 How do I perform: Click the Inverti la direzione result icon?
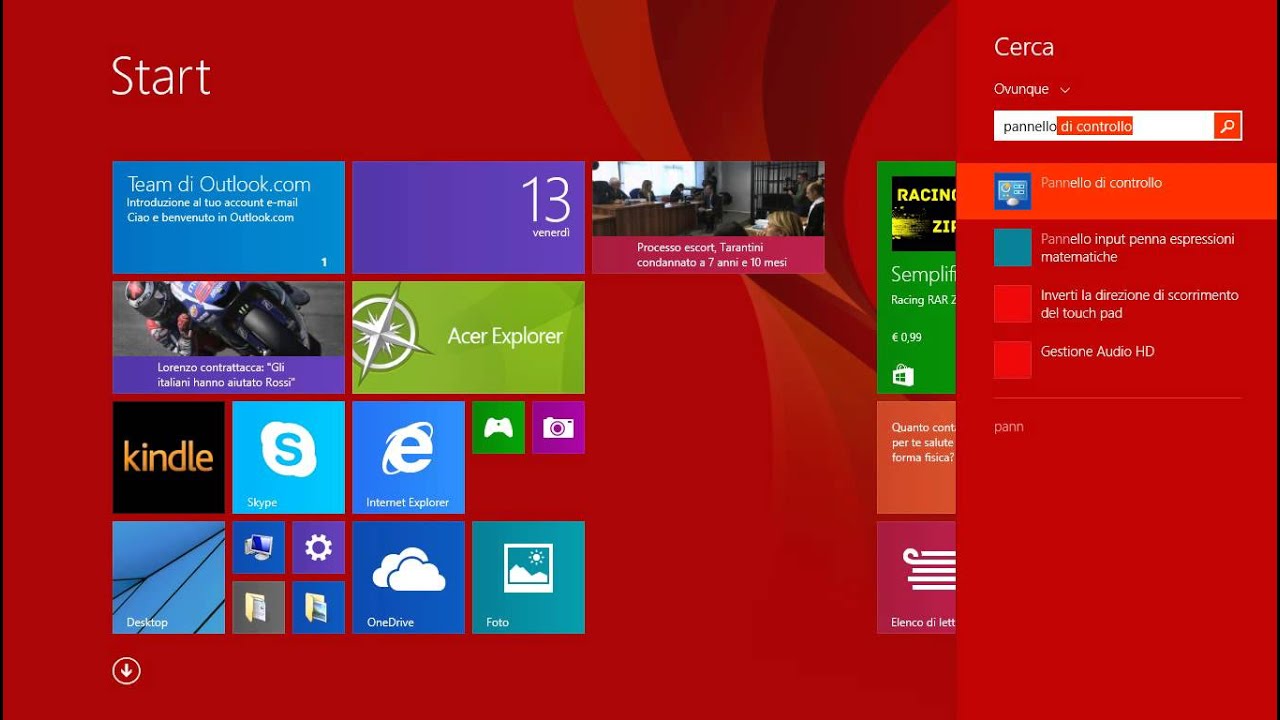pos(1012,303)
